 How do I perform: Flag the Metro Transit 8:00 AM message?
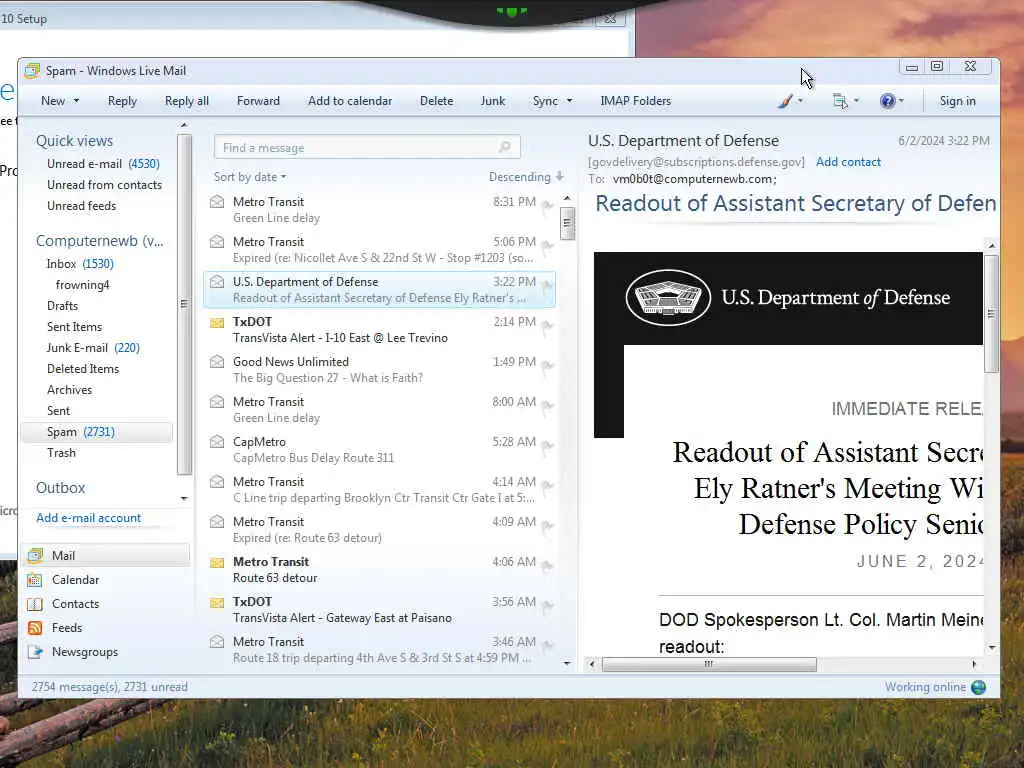point(547,406)
